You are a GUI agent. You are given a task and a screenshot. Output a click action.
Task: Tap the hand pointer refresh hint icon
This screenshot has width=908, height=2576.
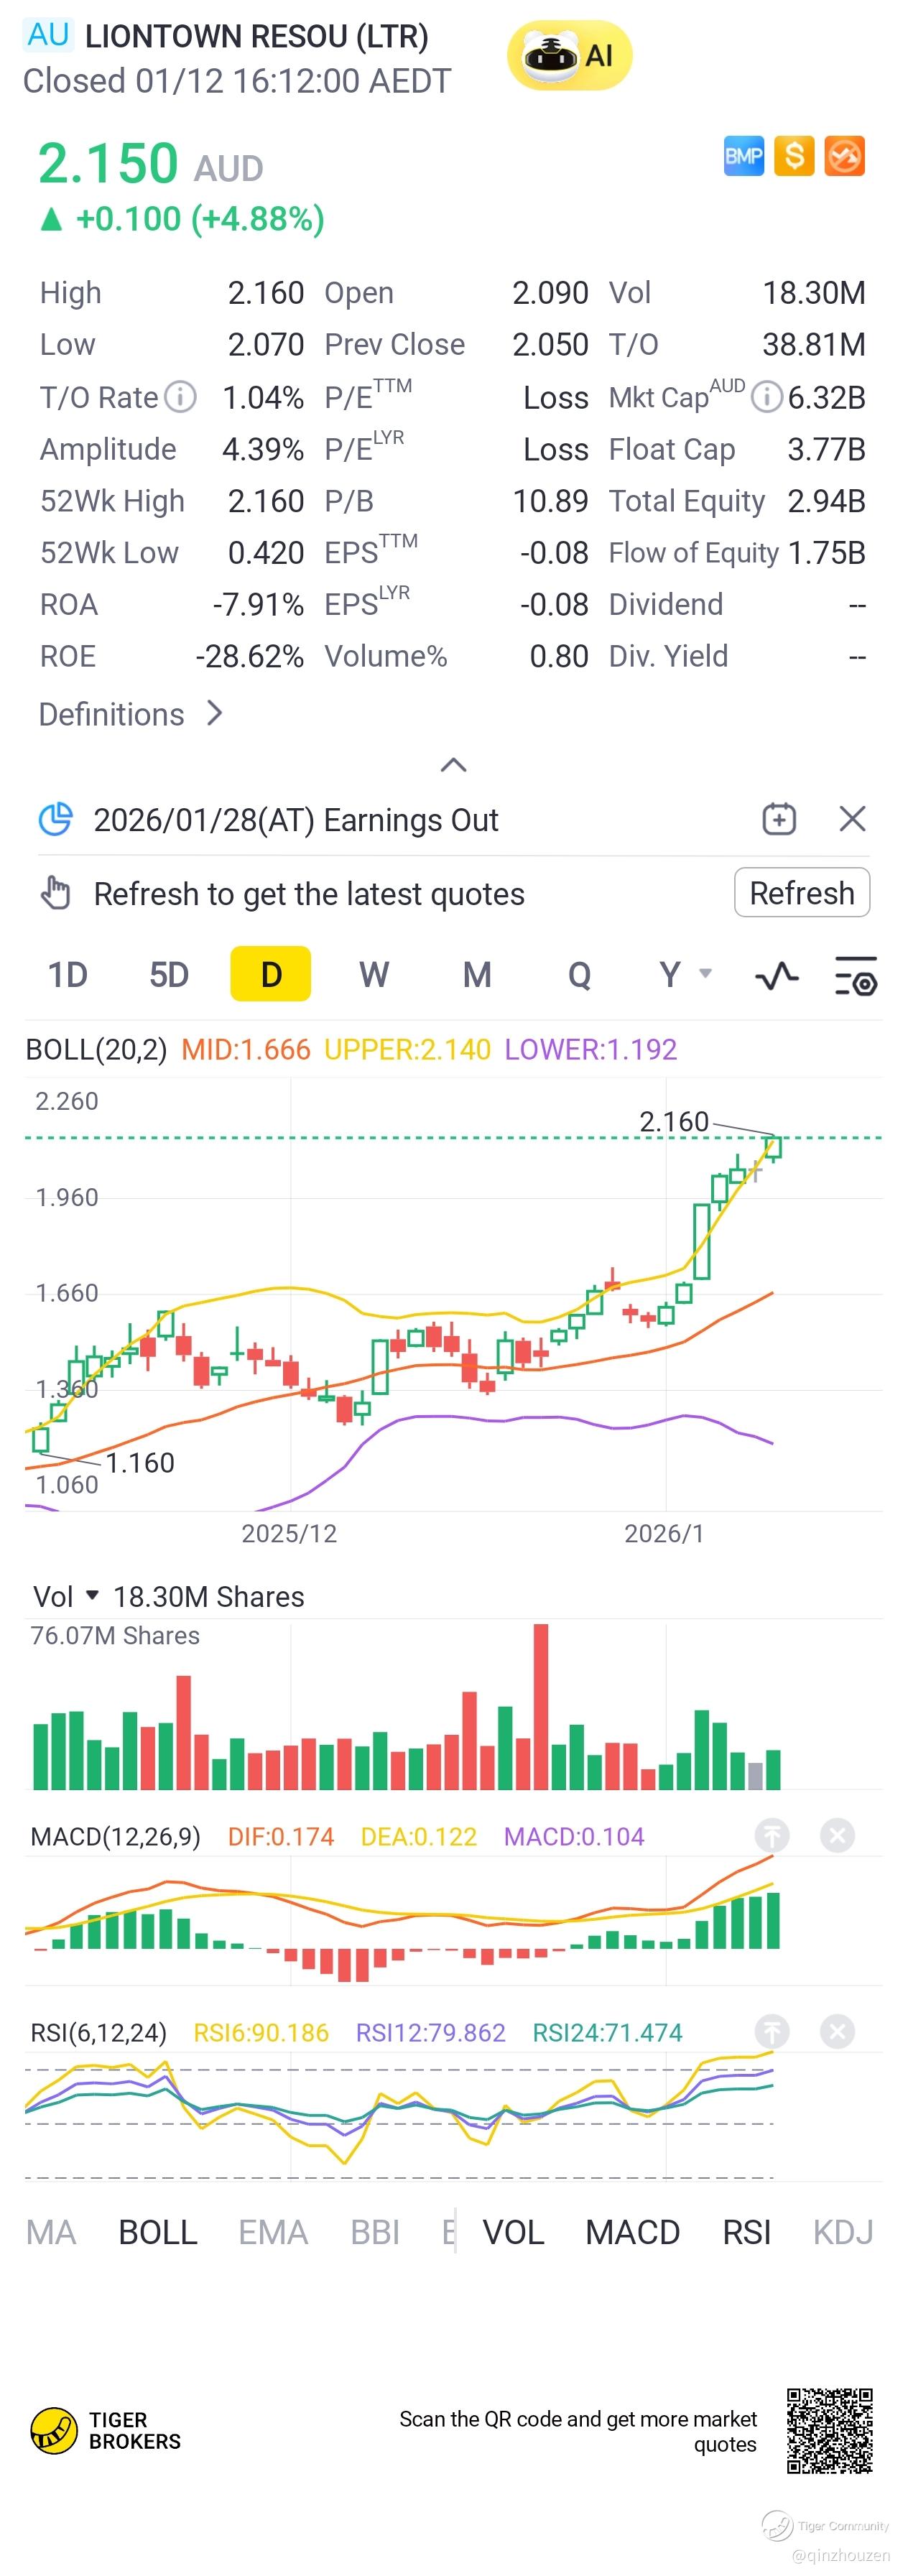click(x=56, y=892)
